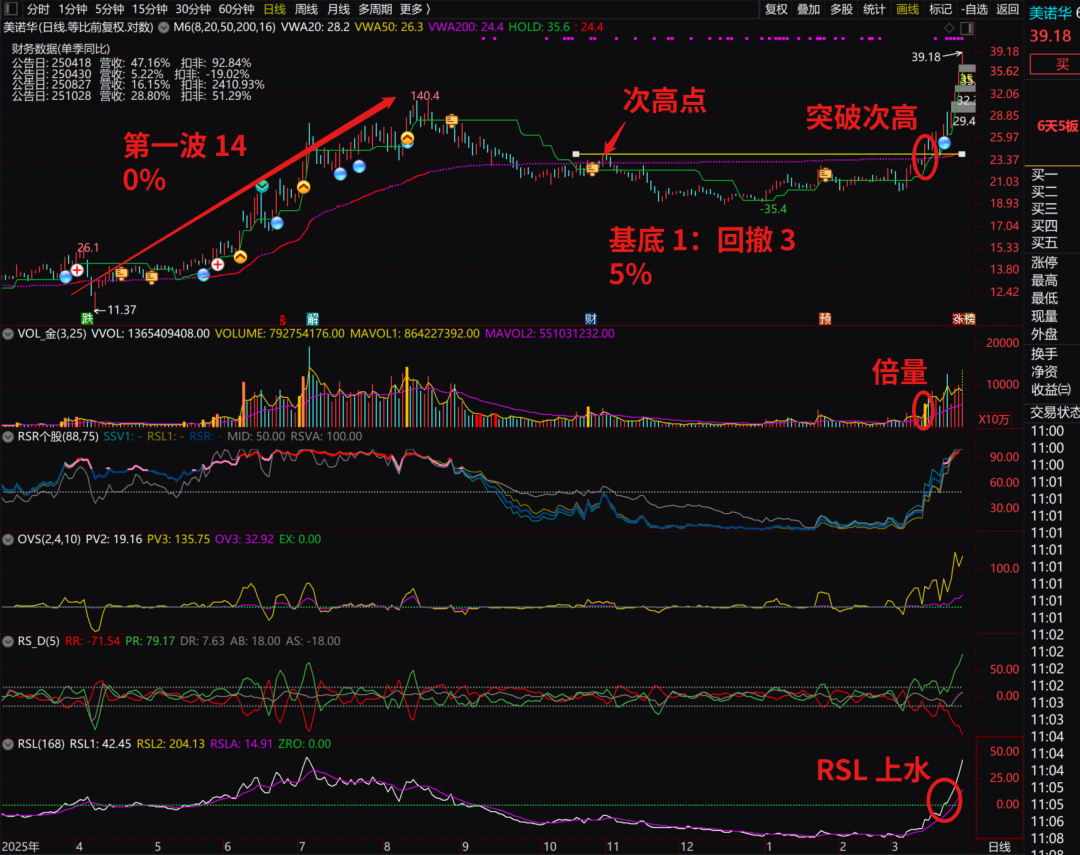Open the 财 earnings marker on timeline
Screen dimensions: 1080x855
tap(590, 319)
